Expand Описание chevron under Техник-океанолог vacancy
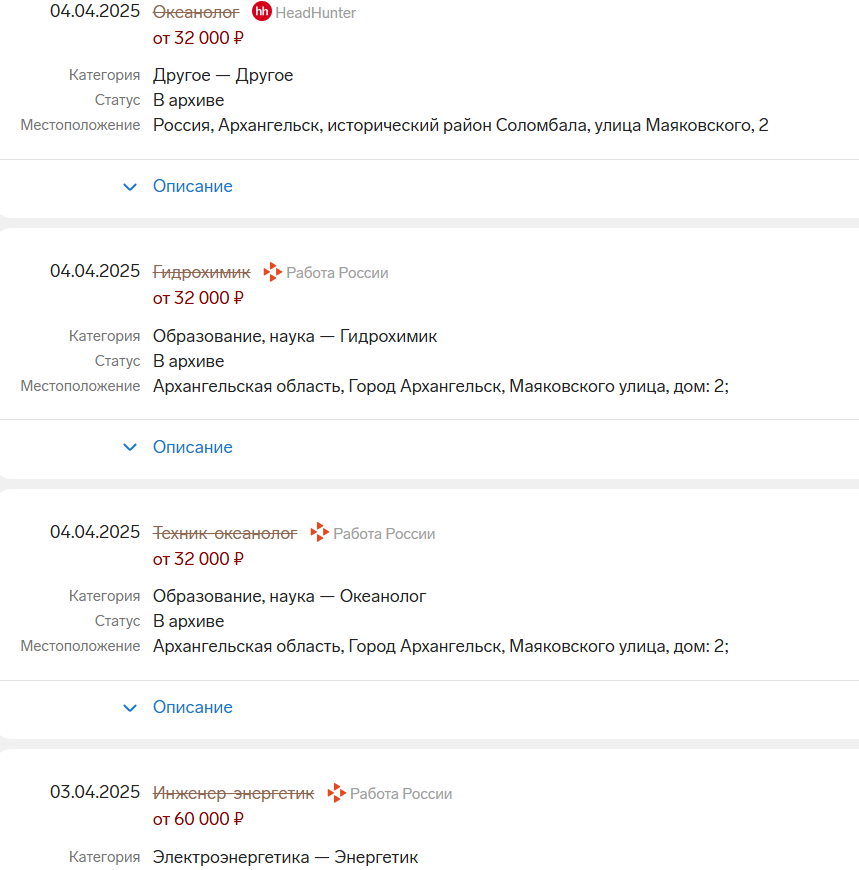Screen dimensions: 859x870 (x=130, y=708)
